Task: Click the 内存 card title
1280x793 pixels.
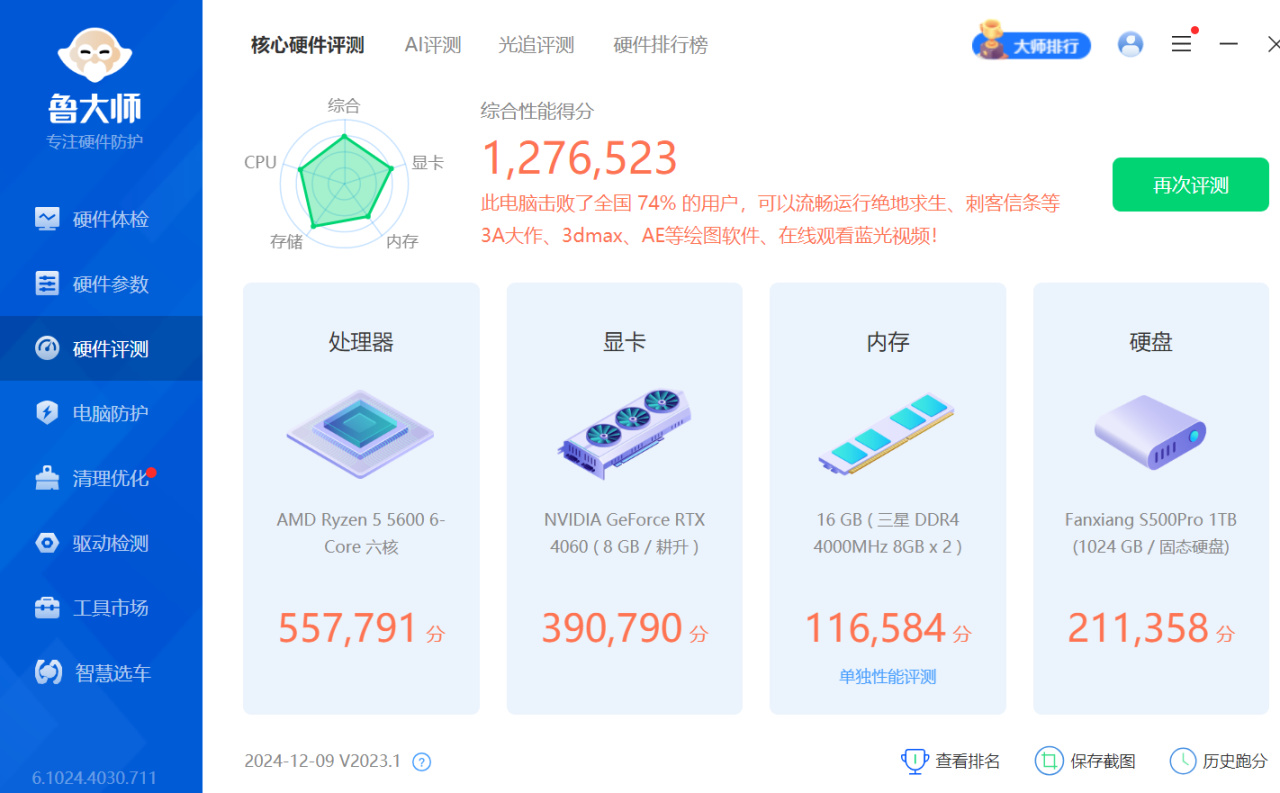Action: 887,342
